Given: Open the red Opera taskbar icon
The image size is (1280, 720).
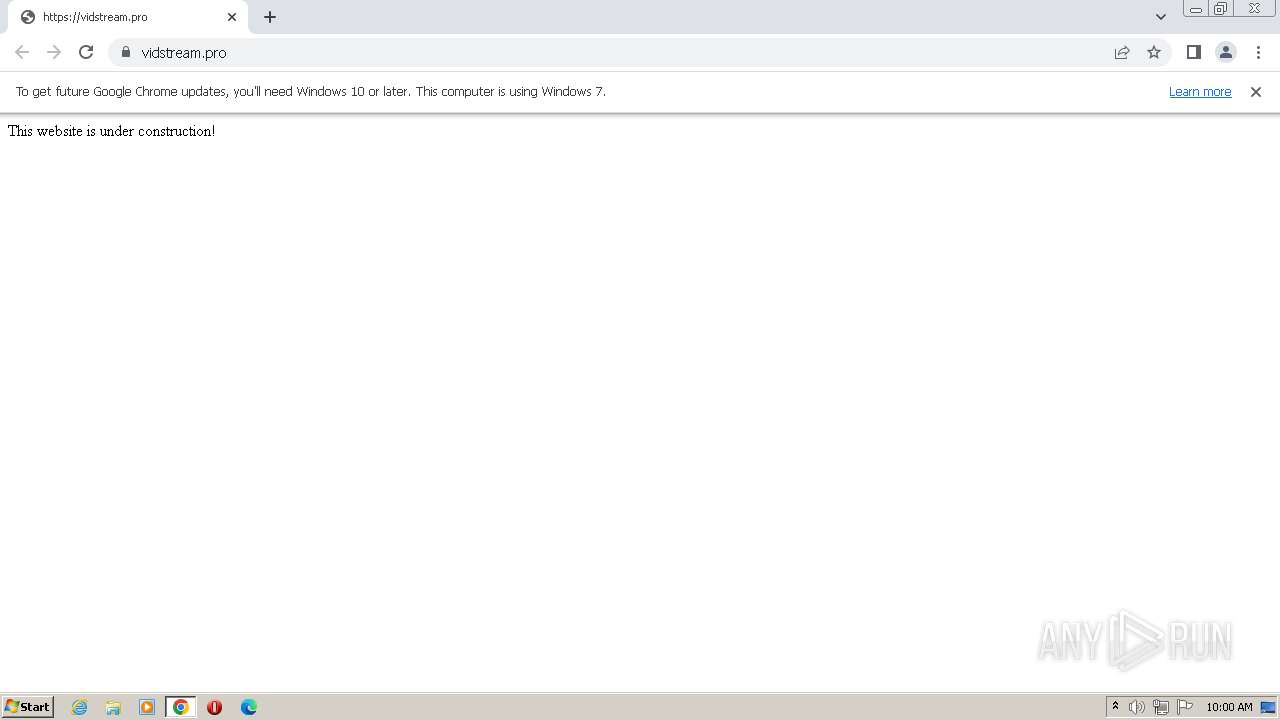Looking at the screenshot, I should pyautogui.click(x=214, y=707).
